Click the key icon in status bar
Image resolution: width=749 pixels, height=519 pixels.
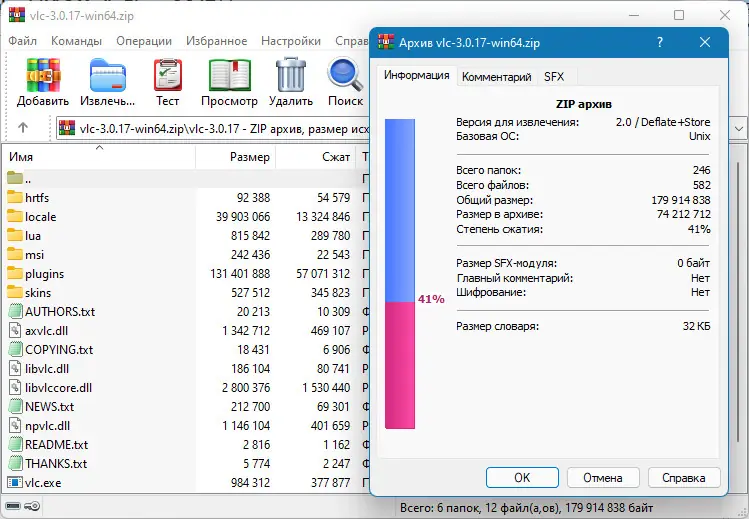pos(33,506)
